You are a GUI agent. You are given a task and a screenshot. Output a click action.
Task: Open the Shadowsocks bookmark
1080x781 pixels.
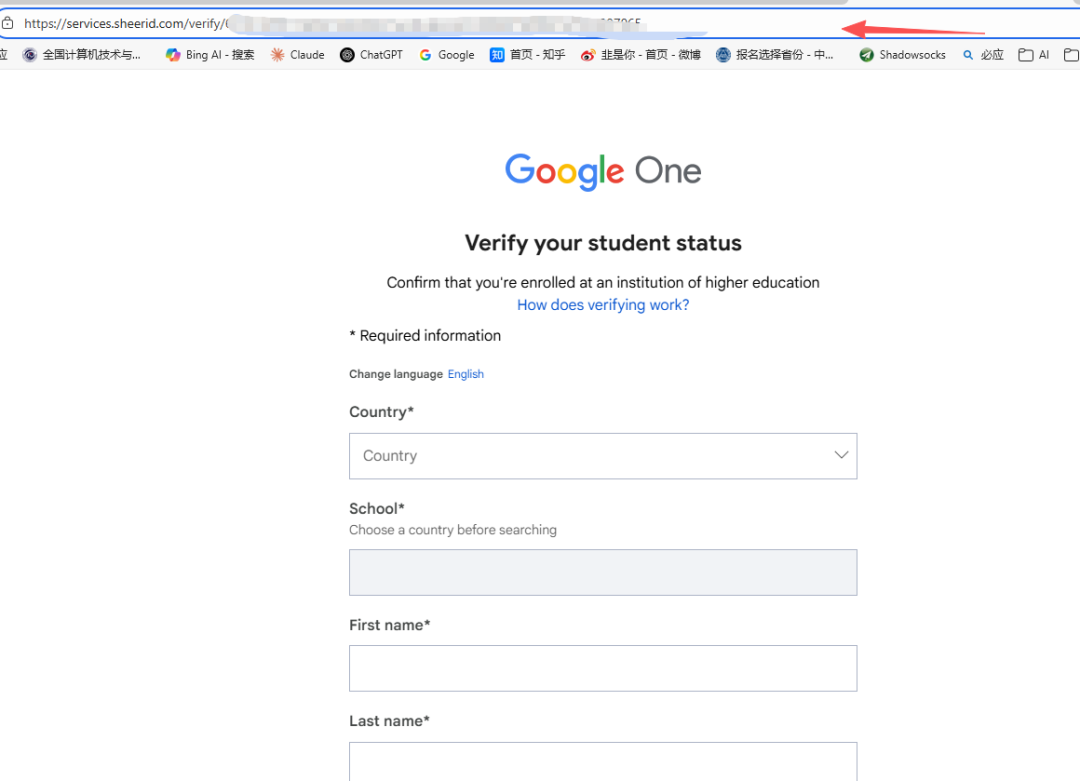coord(902,55)
